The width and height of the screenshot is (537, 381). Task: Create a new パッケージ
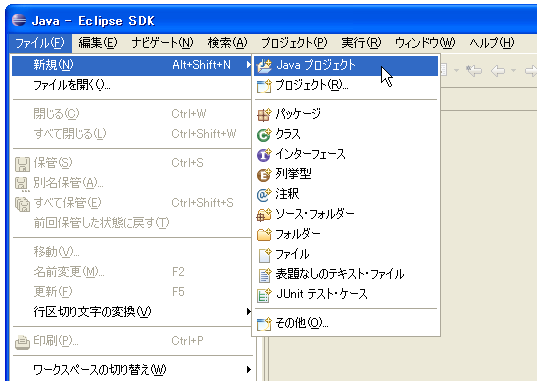click(346, 114)
